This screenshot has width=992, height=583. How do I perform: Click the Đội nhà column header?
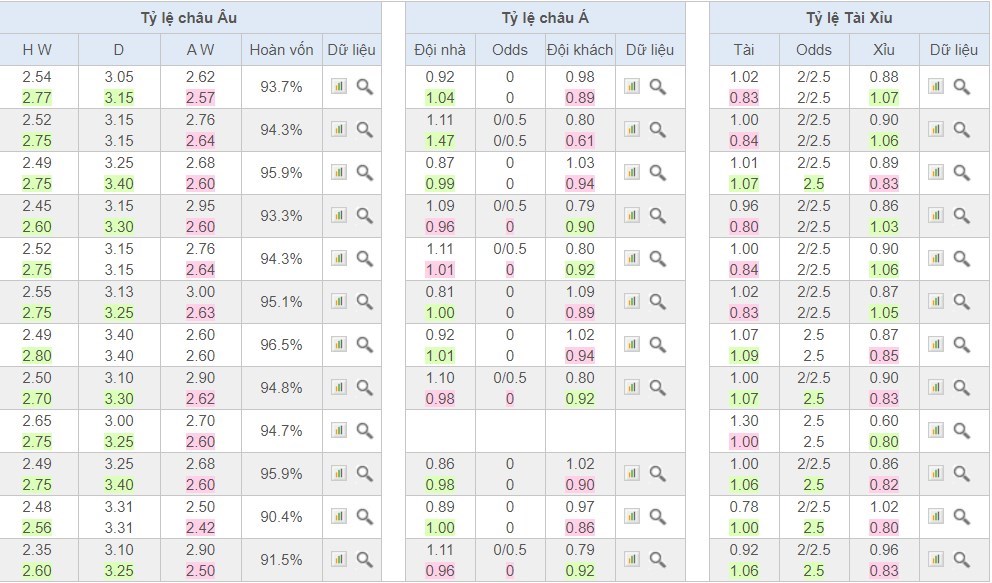pos(440,50)
